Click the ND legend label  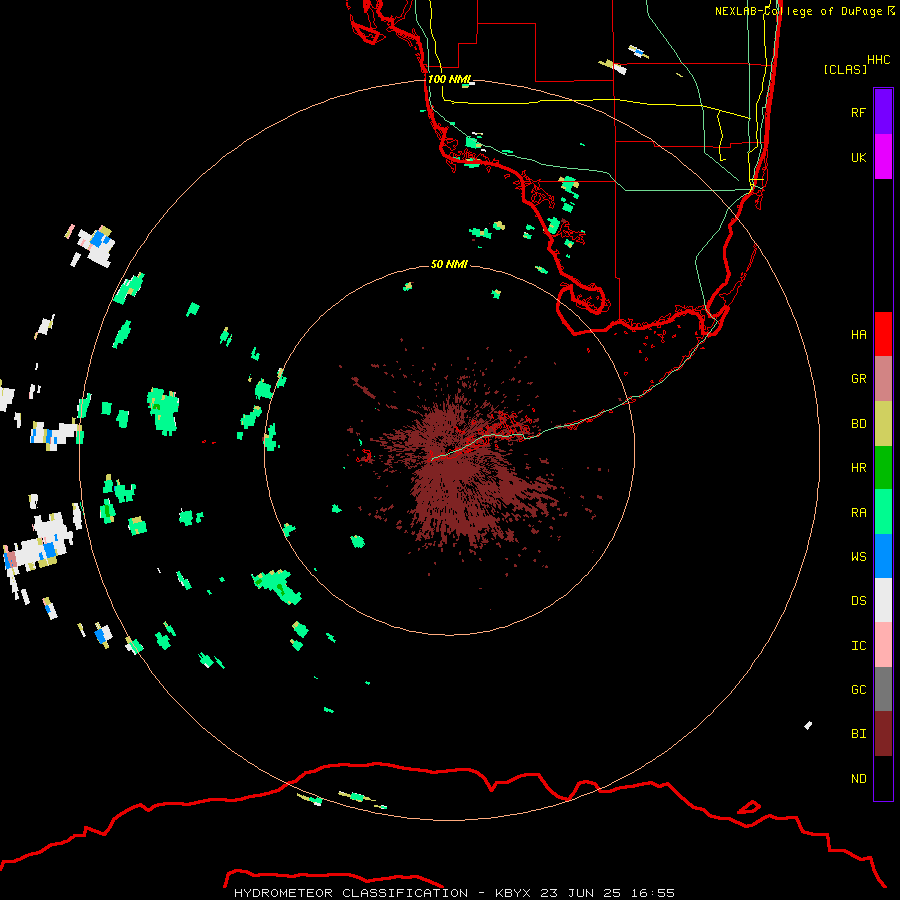858,779
